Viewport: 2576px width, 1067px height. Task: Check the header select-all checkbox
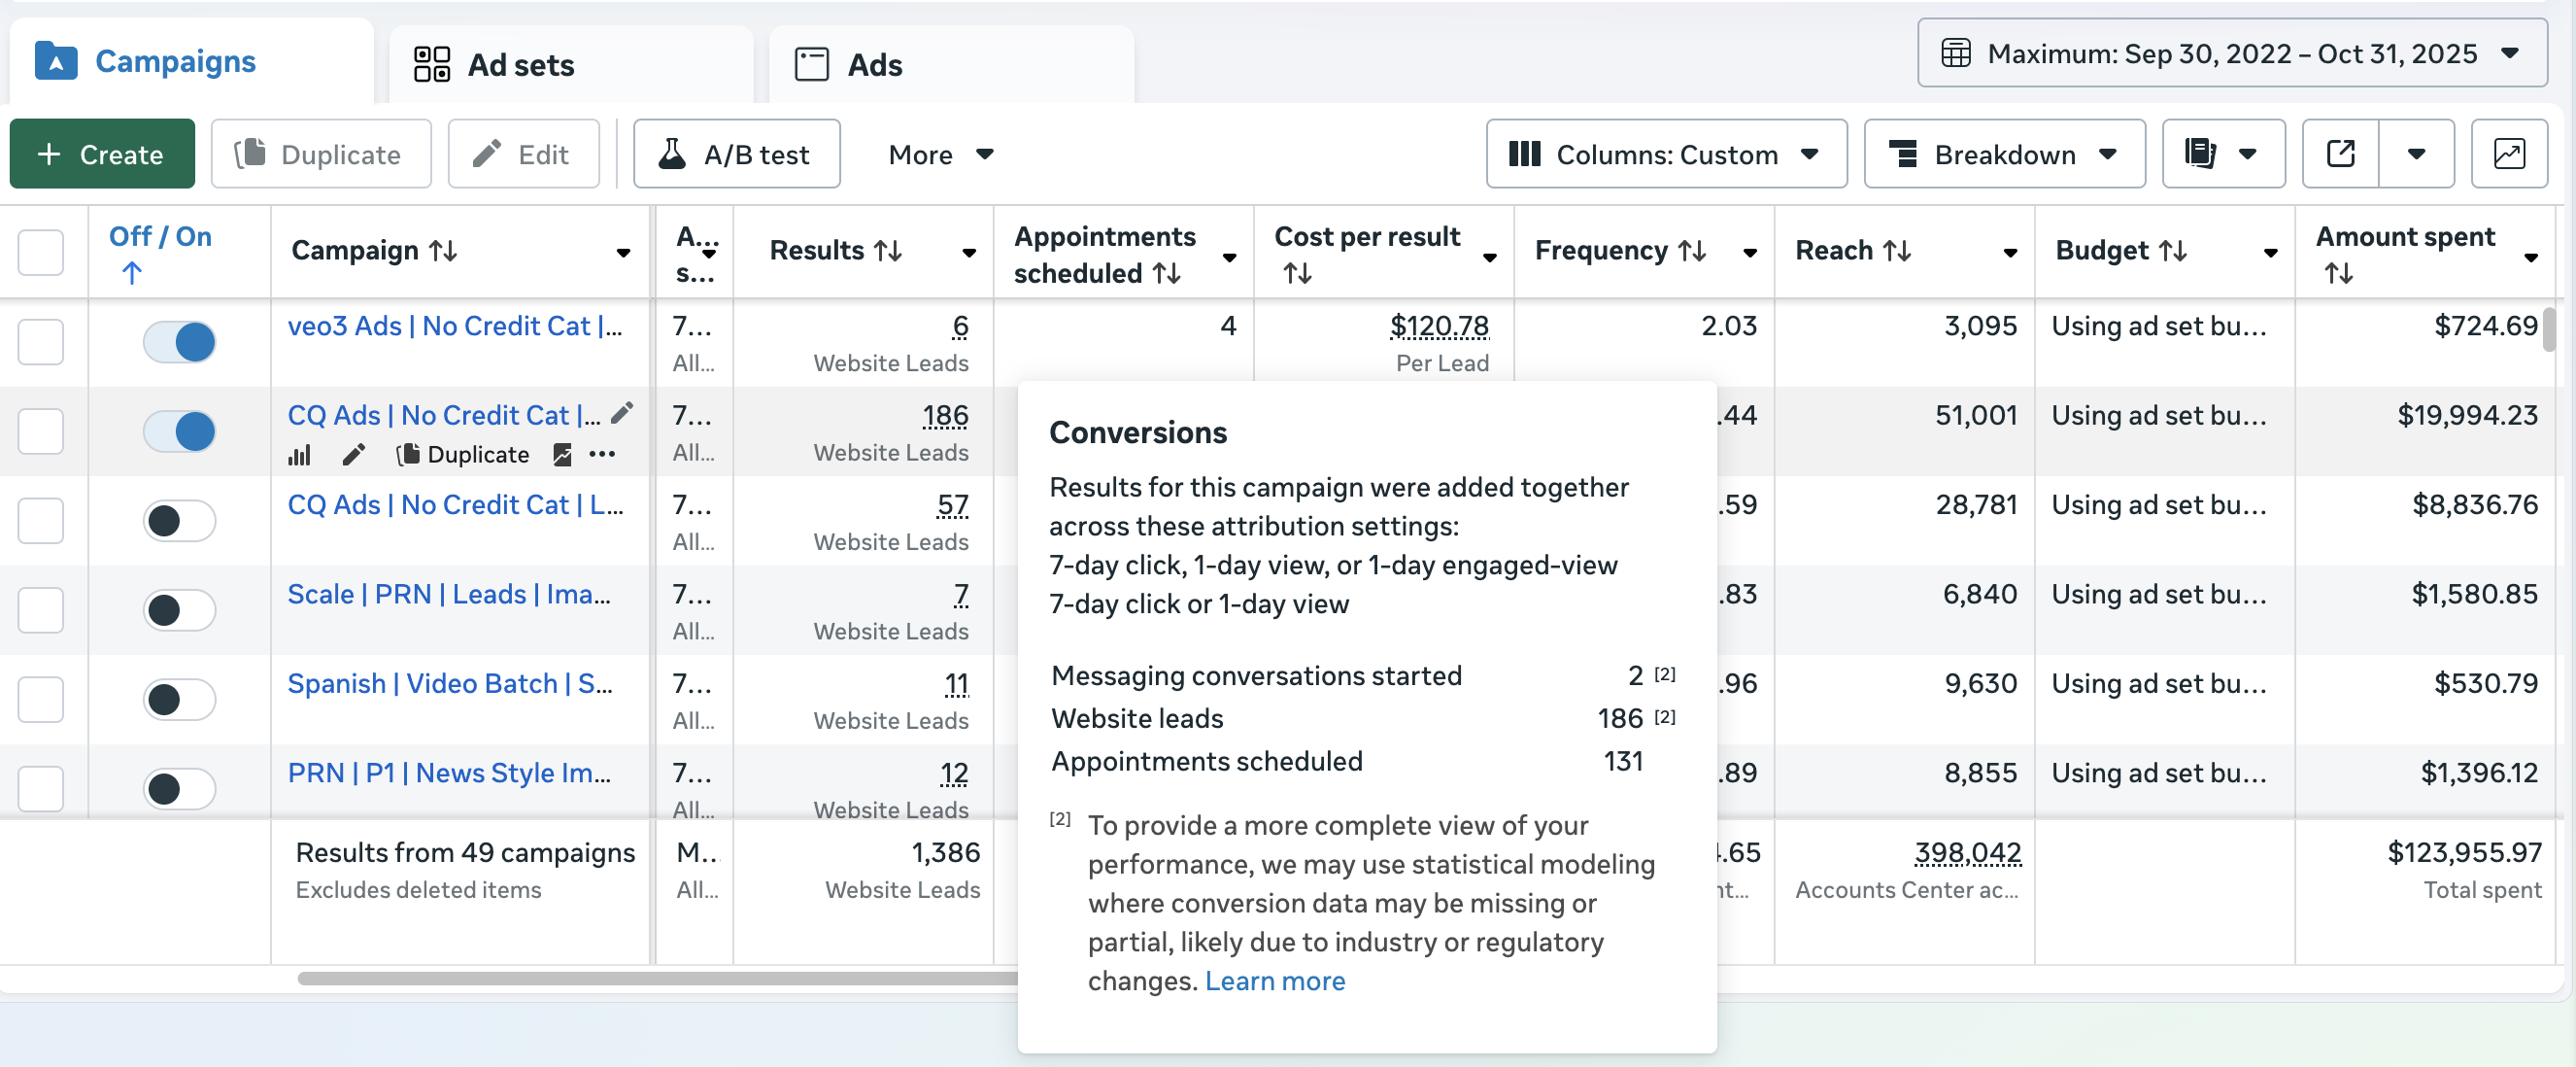pos(41,252)
